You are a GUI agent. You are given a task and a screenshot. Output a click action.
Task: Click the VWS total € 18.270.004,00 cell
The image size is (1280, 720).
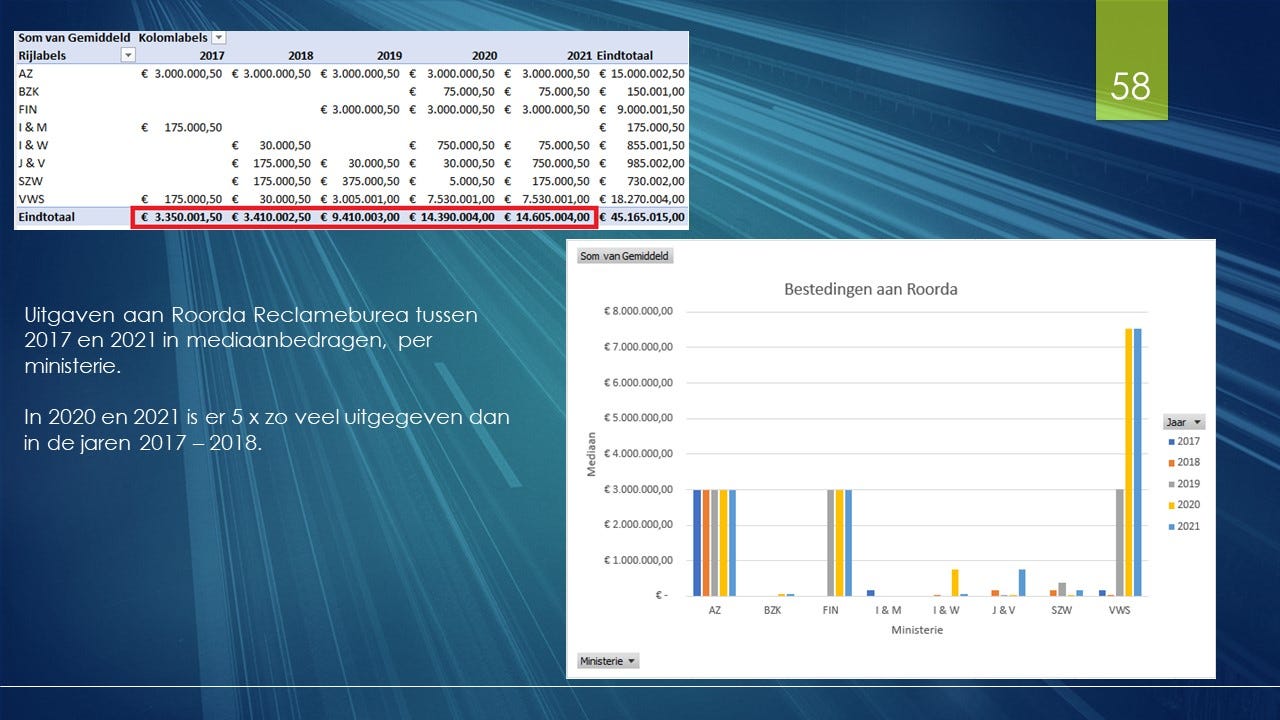coord(642,199)
